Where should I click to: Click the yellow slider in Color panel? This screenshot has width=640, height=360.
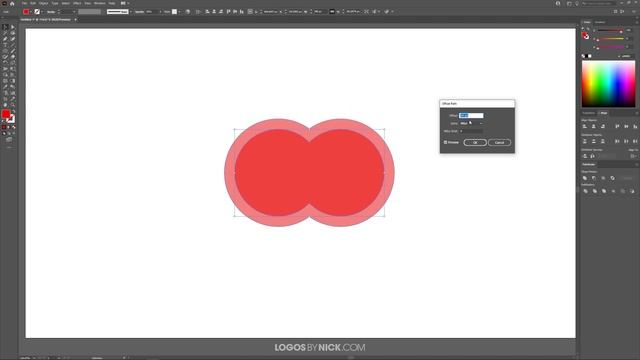(x=611, y=39)
